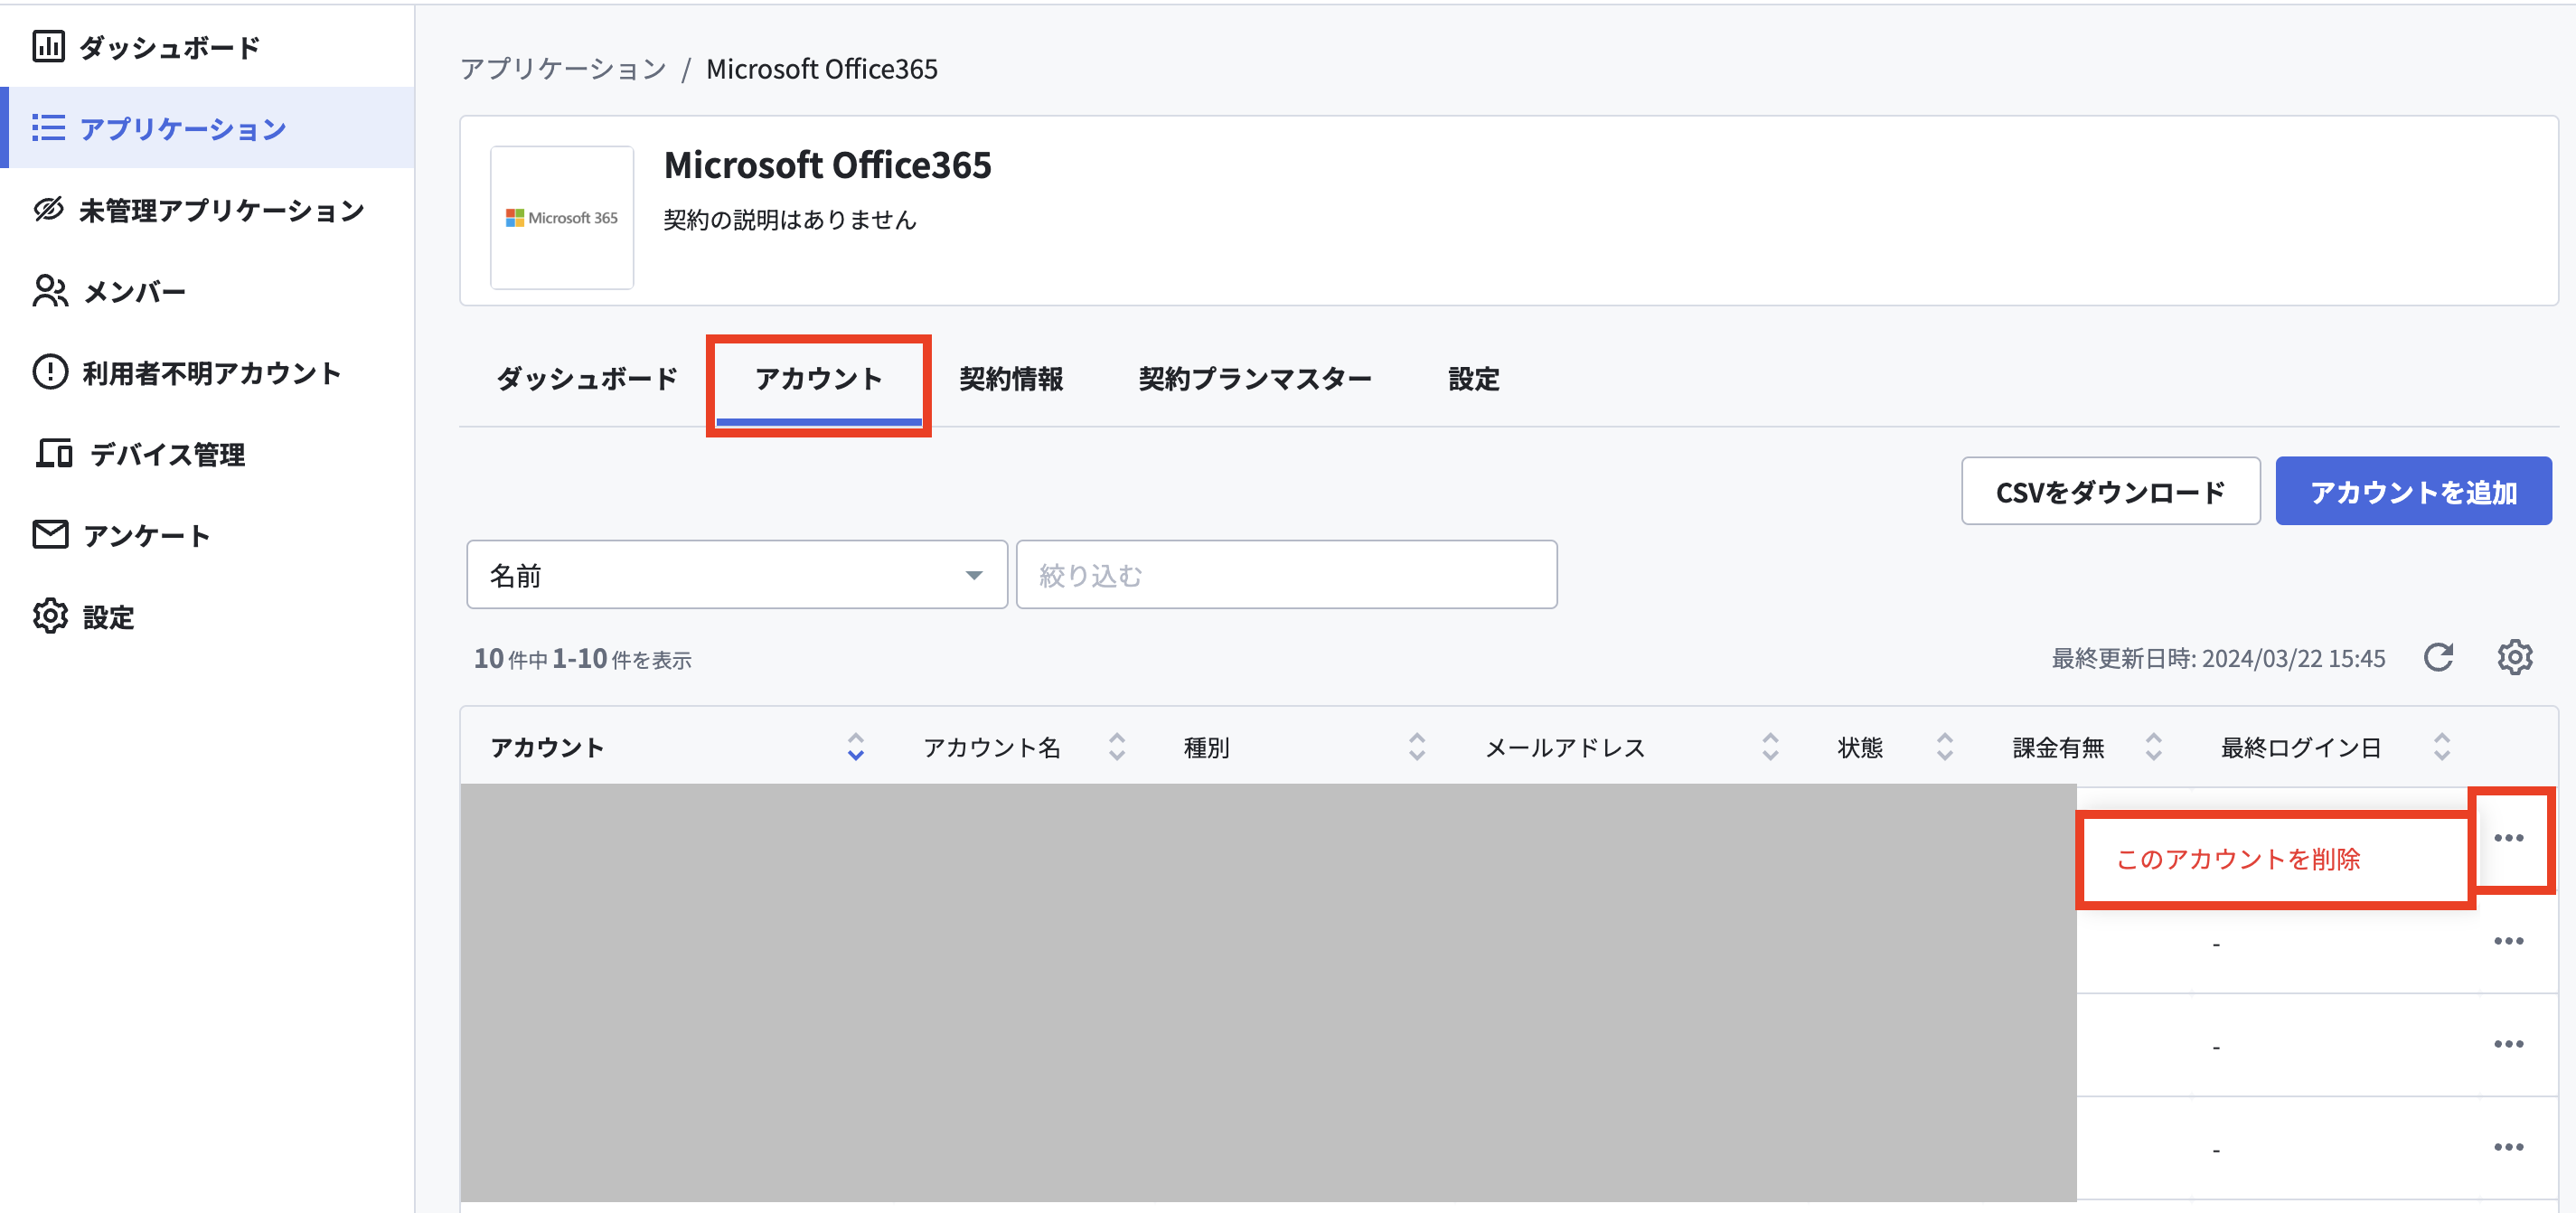The width and height of the screenshot is (2576, 1213).
Task: Choose このアカウントを削除 menu option
Action: (2275, 859)
